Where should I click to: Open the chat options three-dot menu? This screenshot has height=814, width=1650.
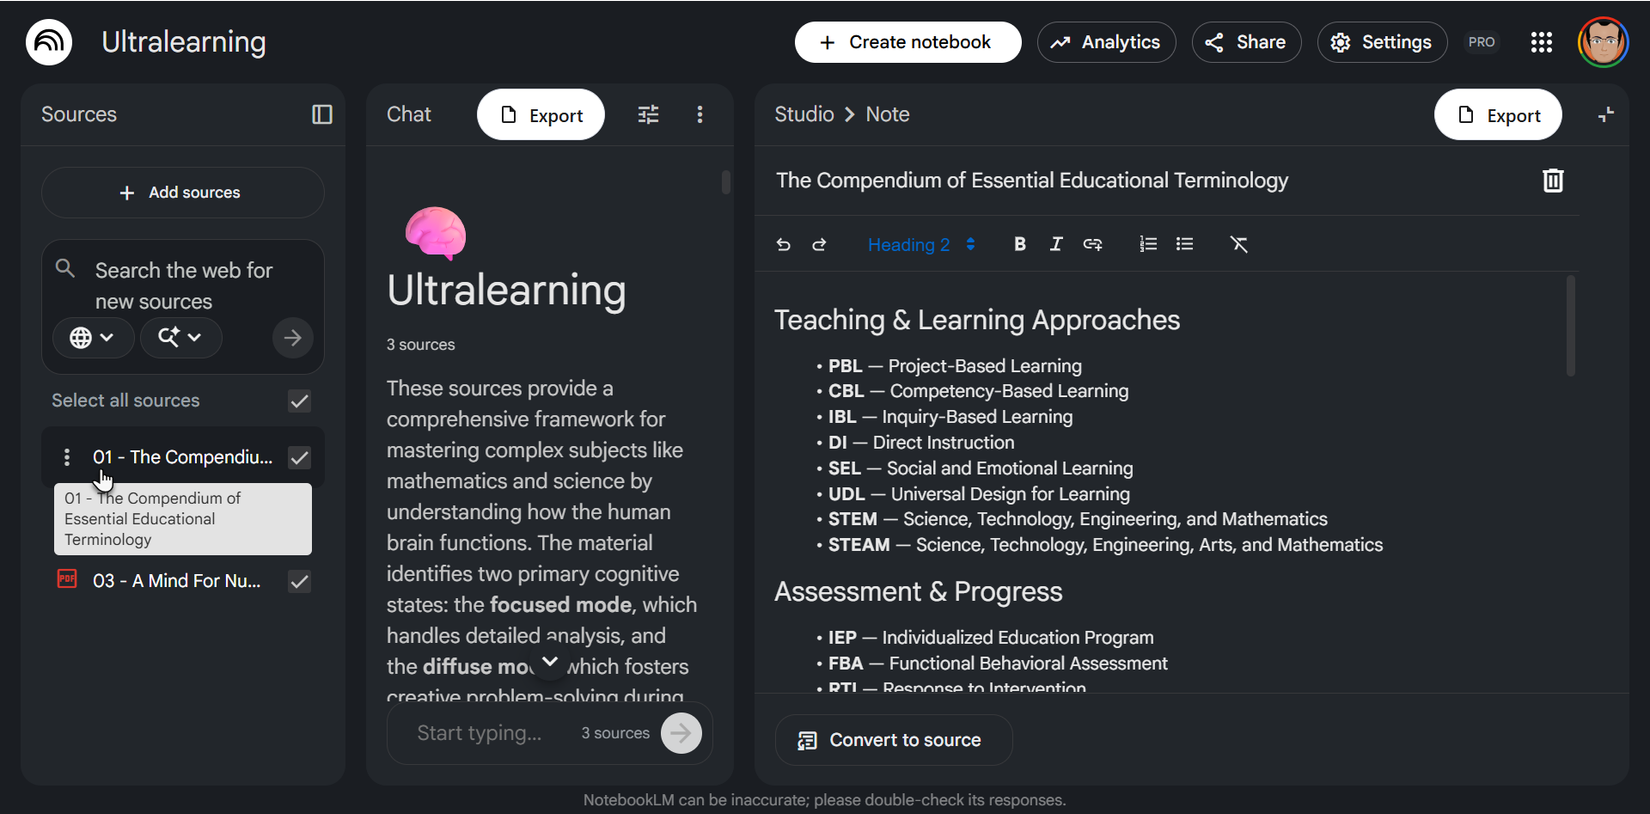(700, 115)
